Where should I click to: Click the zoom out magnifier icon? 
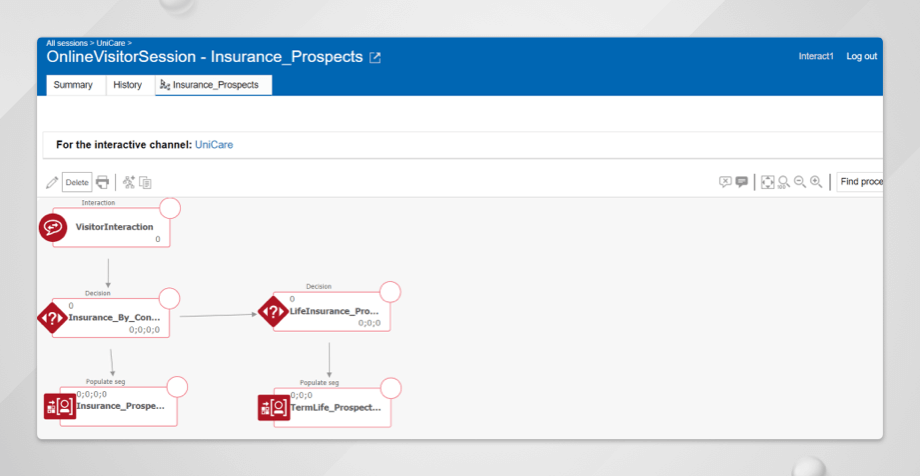point(800,182)
